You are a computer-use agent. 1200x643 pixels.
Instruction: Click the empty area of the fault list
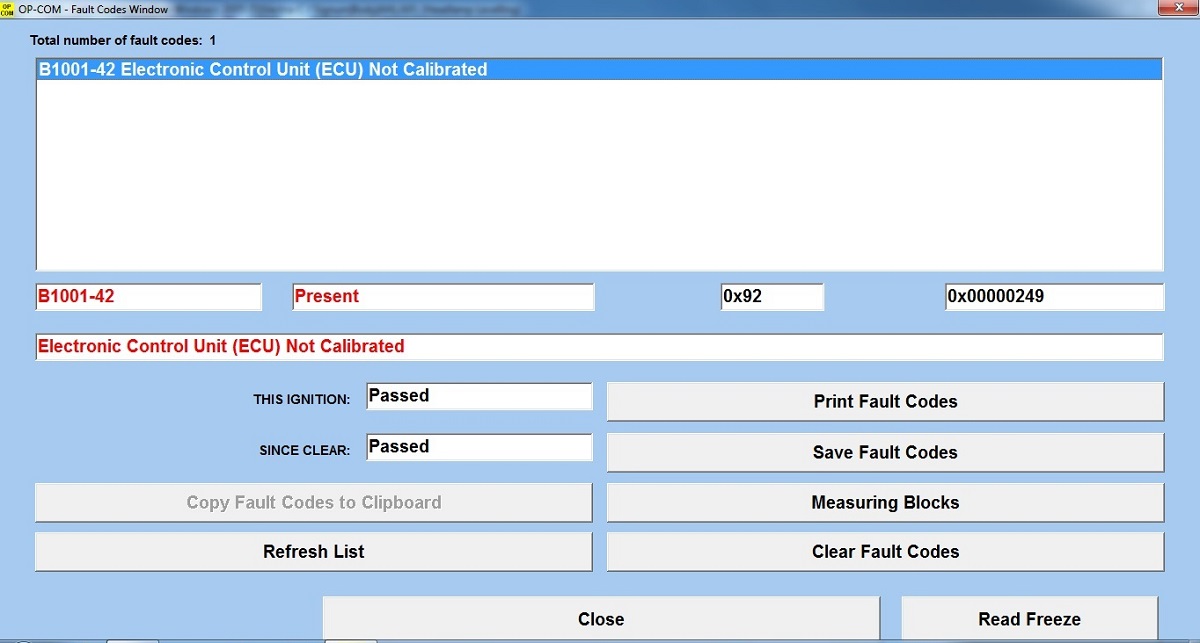pyautogui.click(x=599, y=180)
